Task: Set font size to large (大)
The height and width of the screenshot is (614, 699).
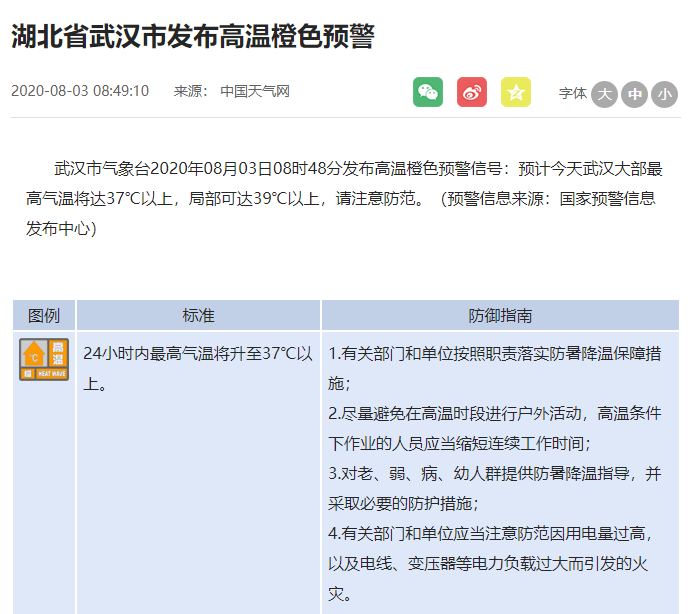Action: pyautogui.click(x=604, y=94)
